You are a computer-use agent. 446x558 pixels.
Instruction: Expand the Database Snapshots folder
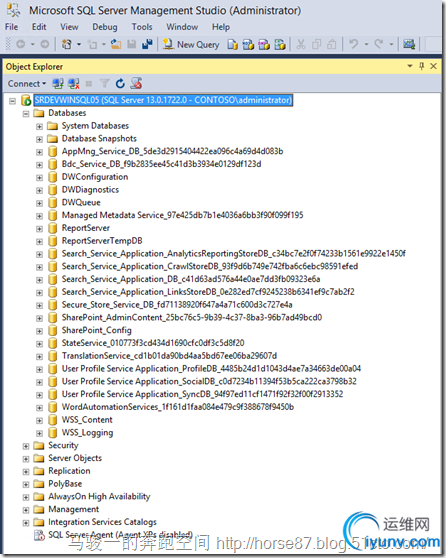[x=39, y=139]
